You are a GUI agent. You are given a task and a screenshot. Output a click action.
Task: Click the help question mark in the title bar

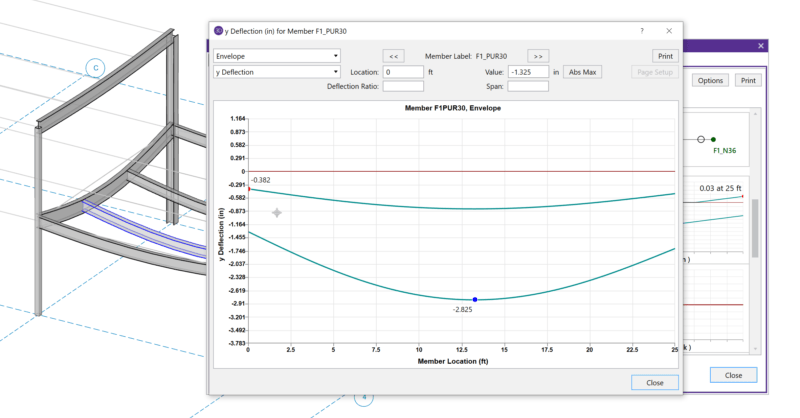pyautogui.click(x=642, y=31)
